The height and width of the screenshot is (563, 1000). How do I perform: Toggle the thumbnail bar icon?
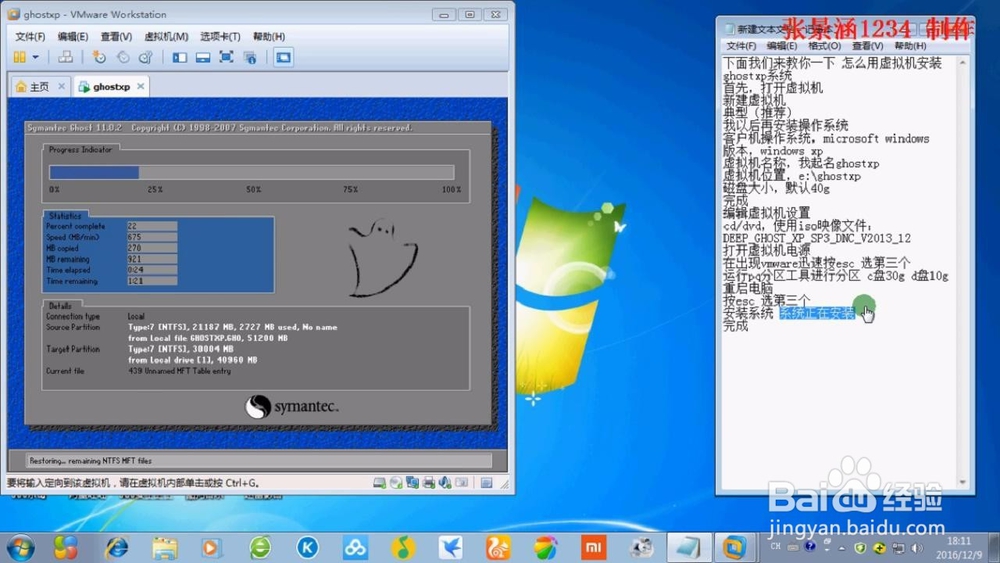pos(203,57)
